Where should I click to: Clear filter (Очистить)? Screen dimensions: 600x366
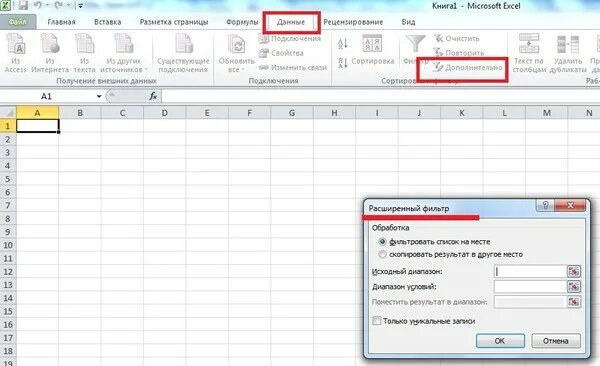click(x=457, y=39)
